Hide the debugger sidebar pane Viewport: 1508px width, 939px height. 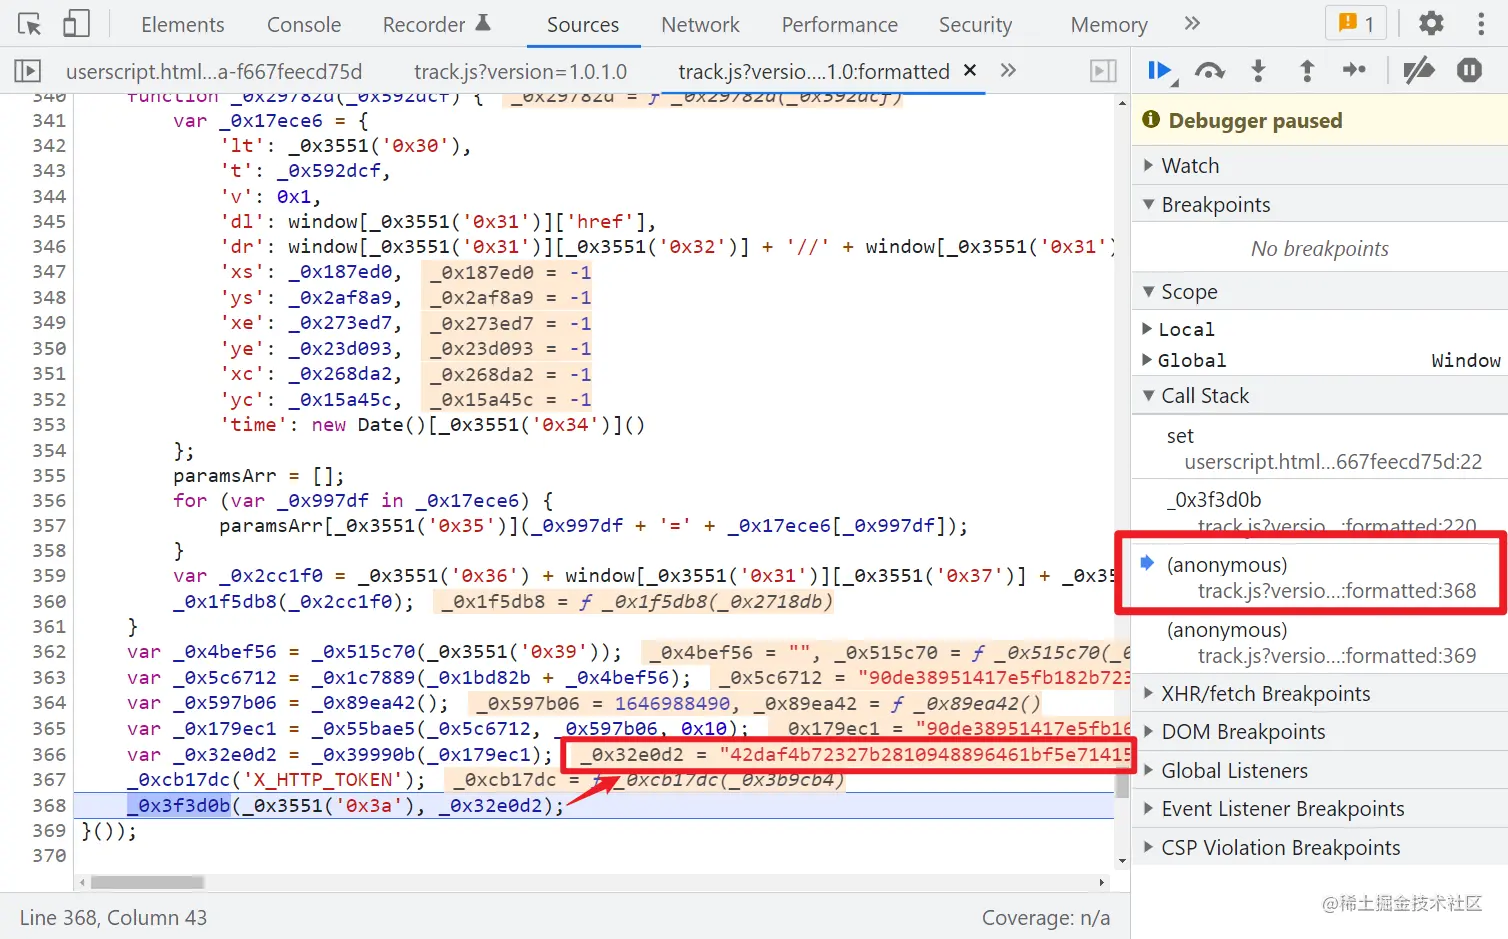pyautogui.click(x=1103, y=71)
